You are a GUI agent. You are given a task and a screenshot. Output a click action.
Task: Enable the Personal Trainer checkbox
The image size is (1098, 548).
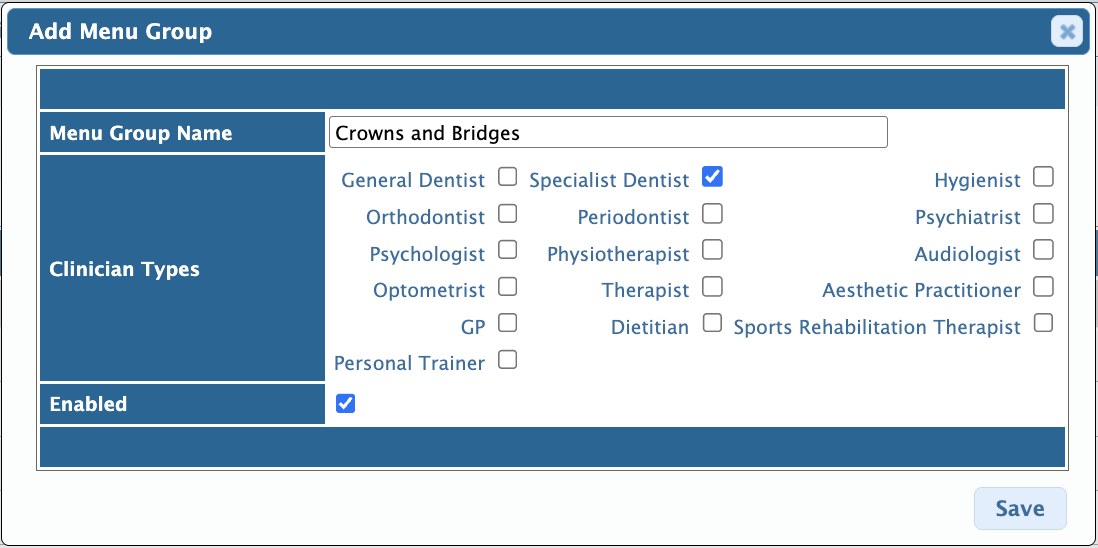click(x=508, y=360)
